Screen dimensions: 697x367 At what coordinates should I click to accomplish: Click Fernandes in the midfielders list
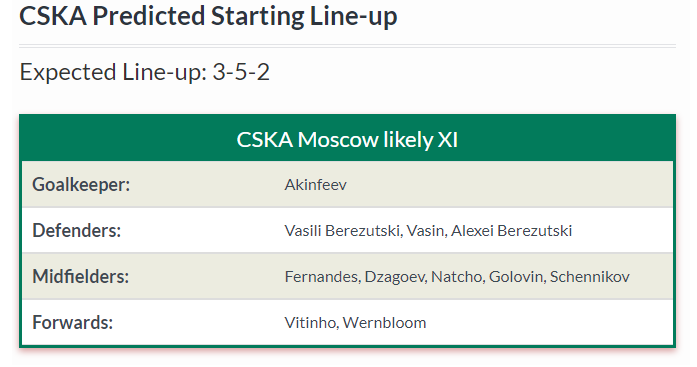pyautogui.click(x=321, y=276)
